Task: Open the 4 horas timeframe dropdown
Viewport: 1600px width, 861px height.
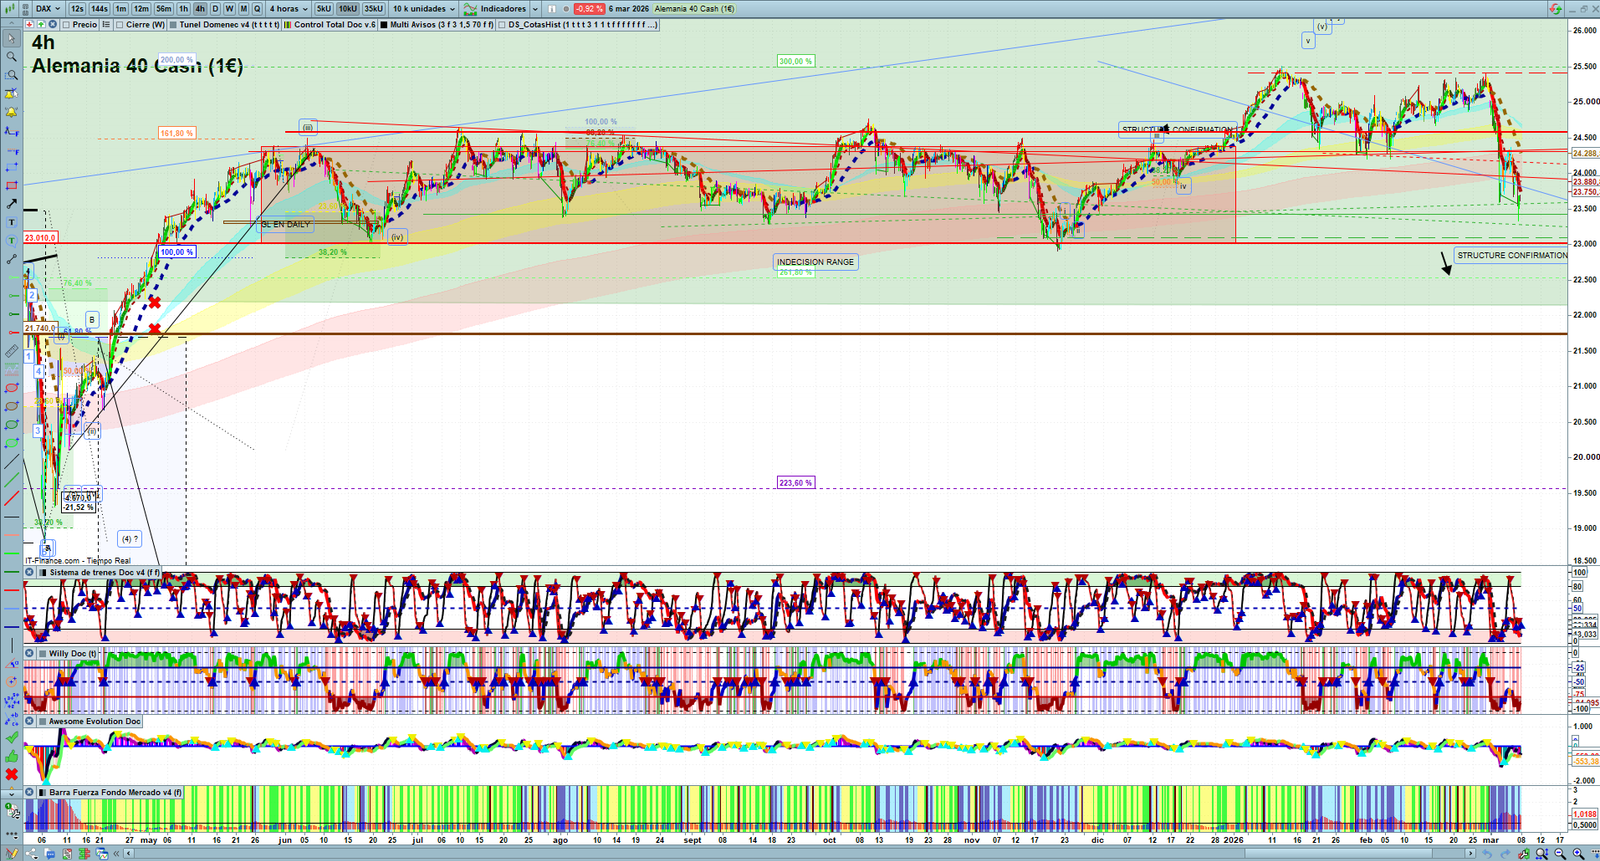Action: pyautogui.click(x=287, y=9)
